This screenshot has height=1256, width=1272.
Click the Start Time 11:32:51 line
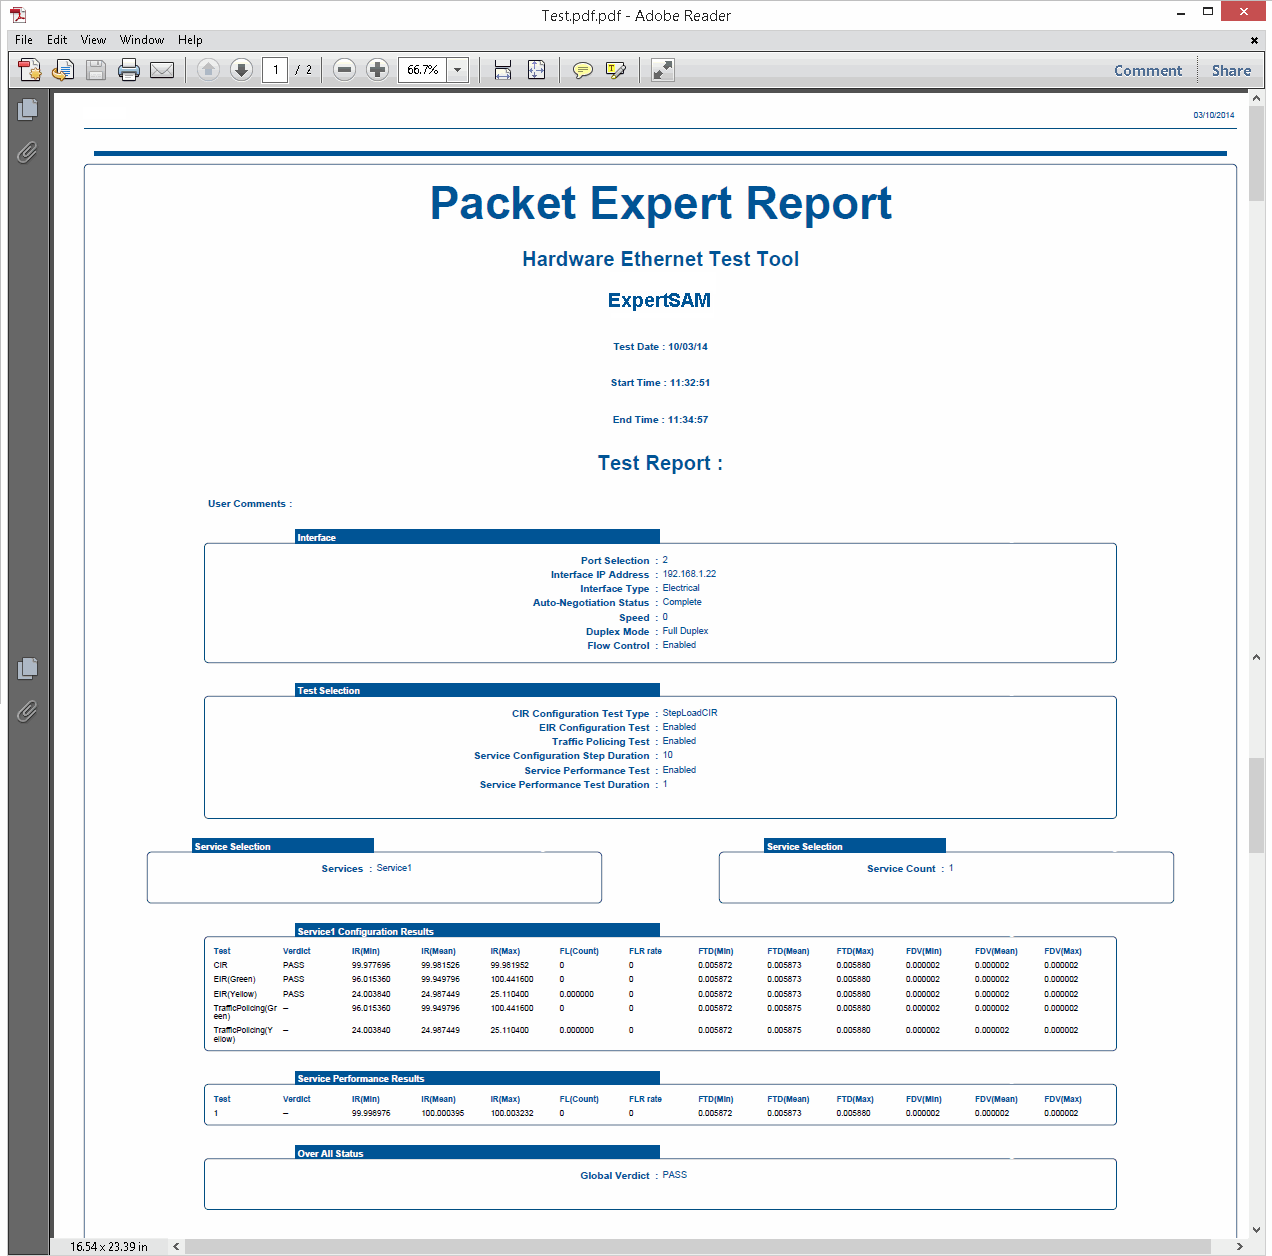(660, 383)
